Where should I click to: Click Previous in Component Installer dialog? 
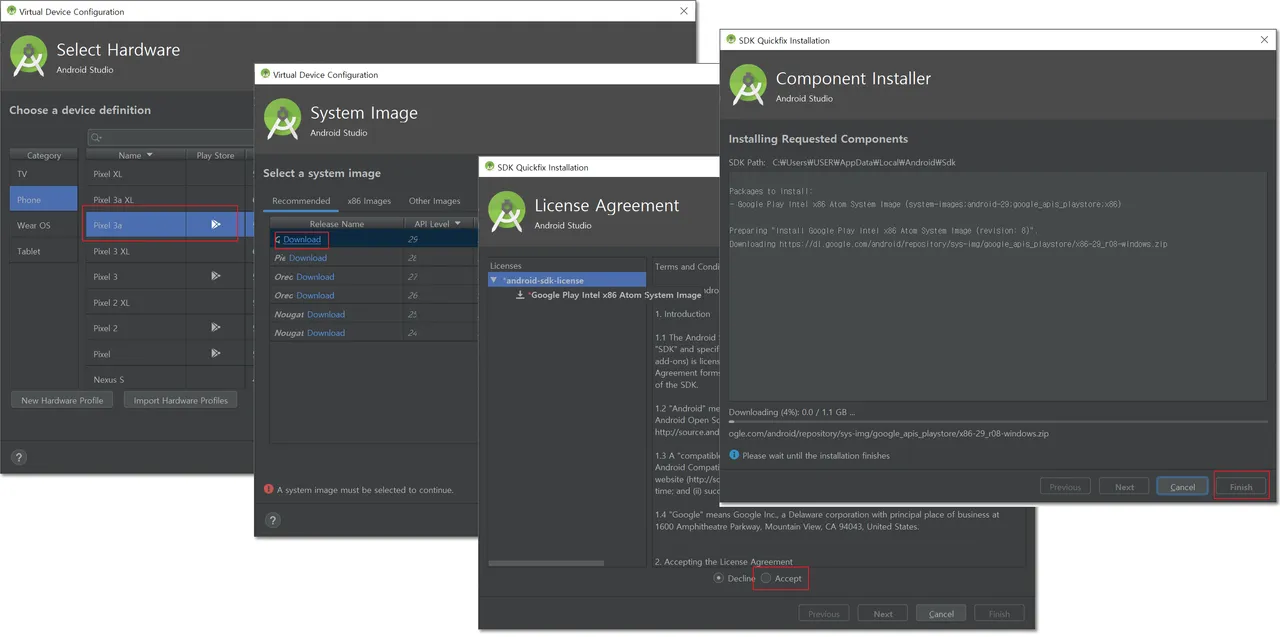tap(1065, 487)
